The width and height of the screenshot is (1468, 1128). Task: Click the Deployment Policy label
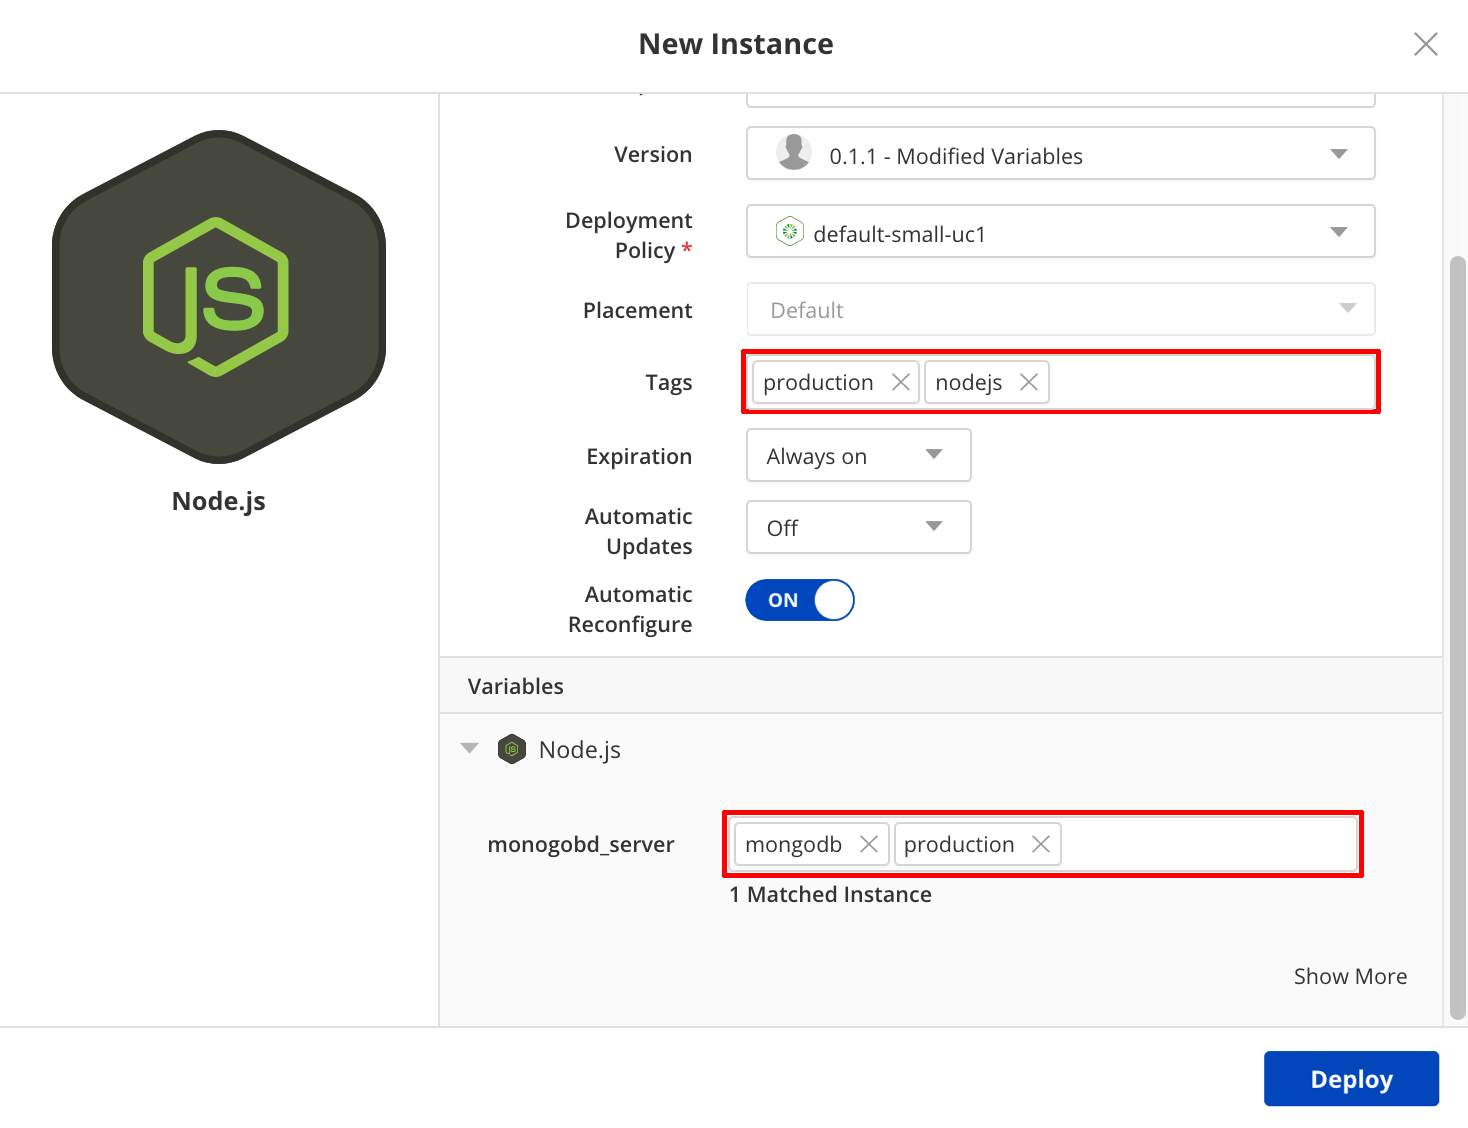point(629,235)
